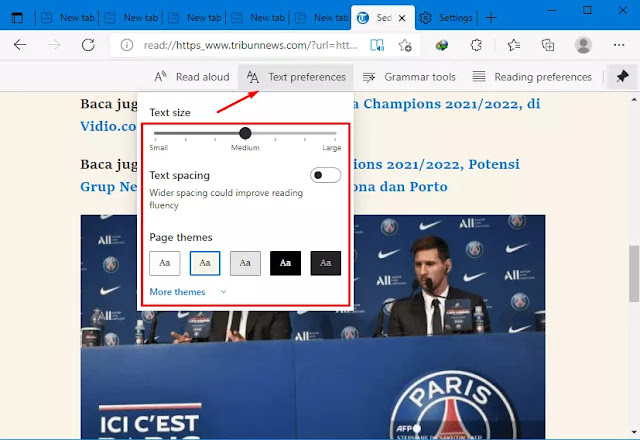The height and width of the screenshot is (440, 640).
Task: Open the vertical tabs panel icon
Action: (17, 18)
